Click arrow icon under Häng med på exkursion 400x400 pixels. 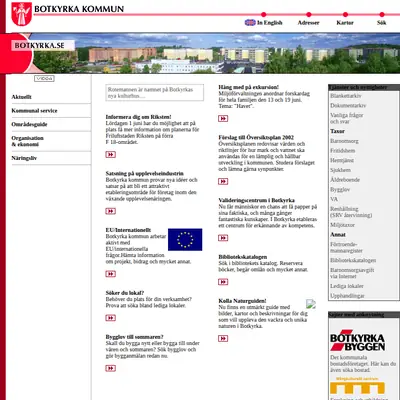point(223,118)
